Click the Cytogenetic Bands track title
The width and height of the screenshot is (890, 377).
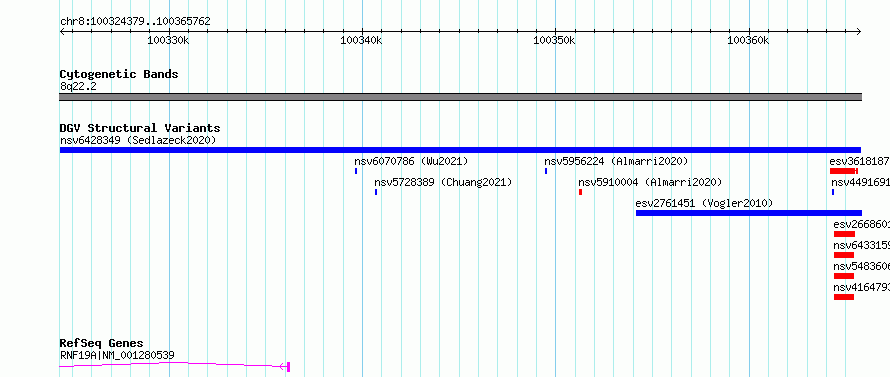coord(119,74)
